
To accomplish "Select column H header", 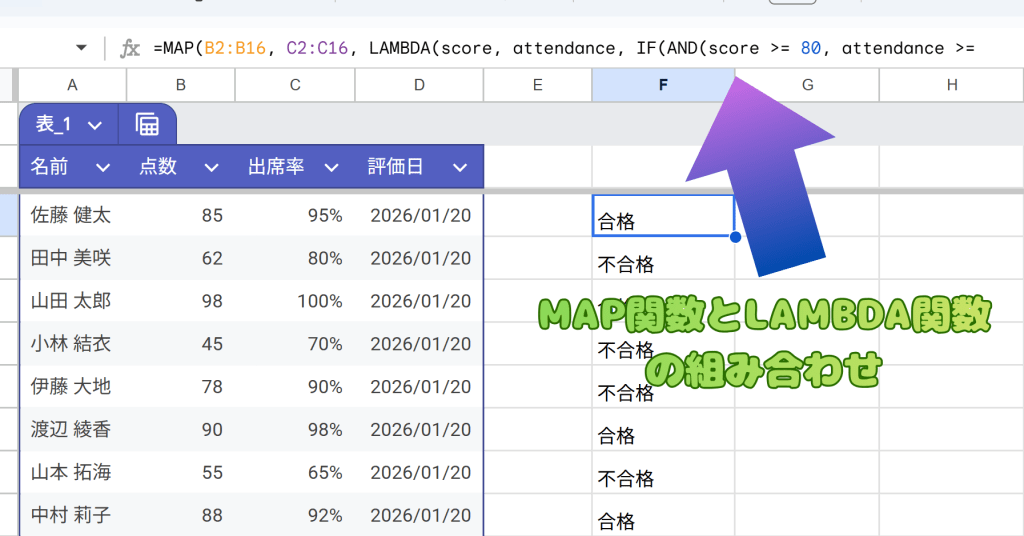I will 952,85.
